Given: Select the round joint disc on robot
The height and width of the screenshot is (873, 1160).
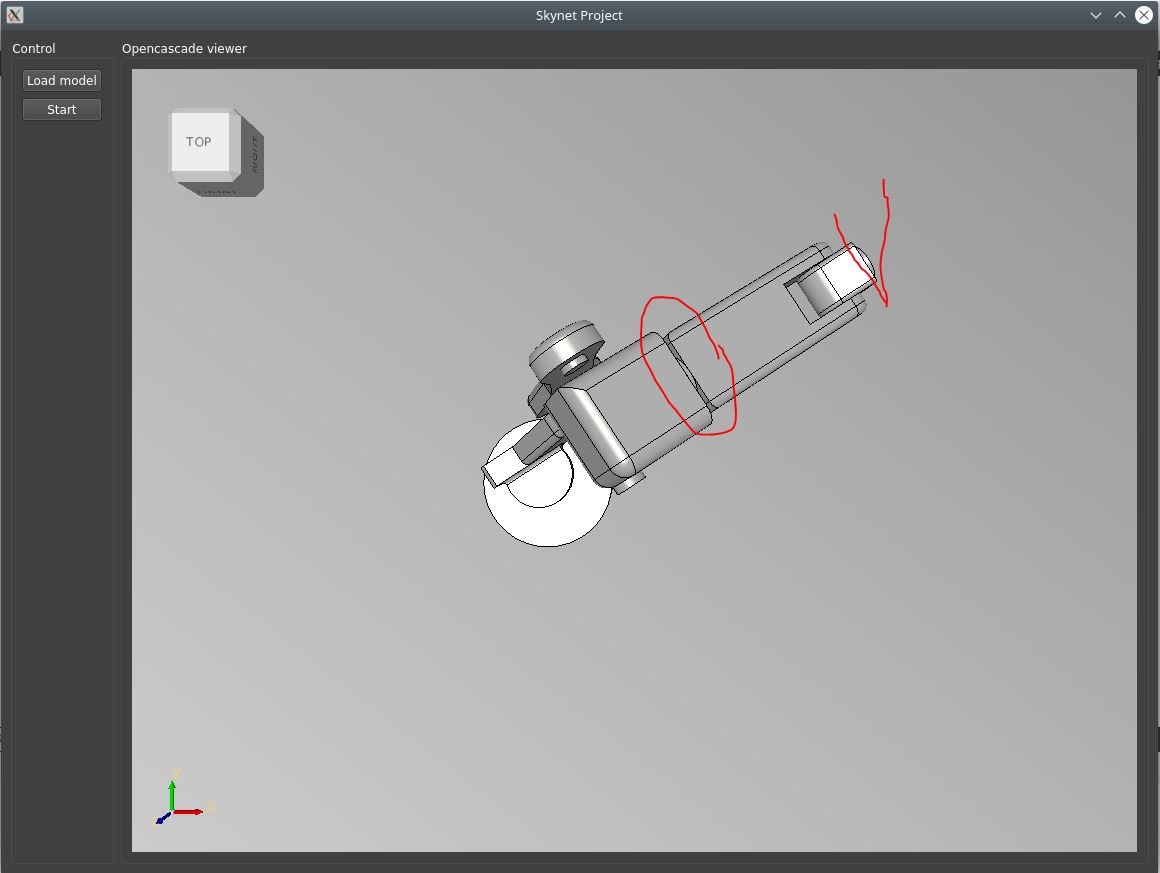Looking at the screenshot, I should [567, 349].
